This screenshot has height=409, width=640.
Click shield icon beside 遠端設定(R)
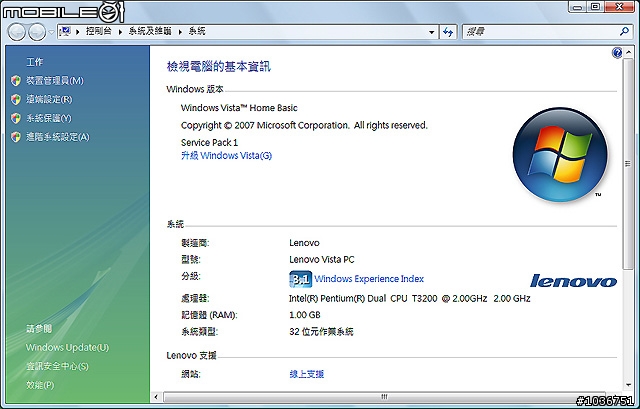click(x=16, y=100)
